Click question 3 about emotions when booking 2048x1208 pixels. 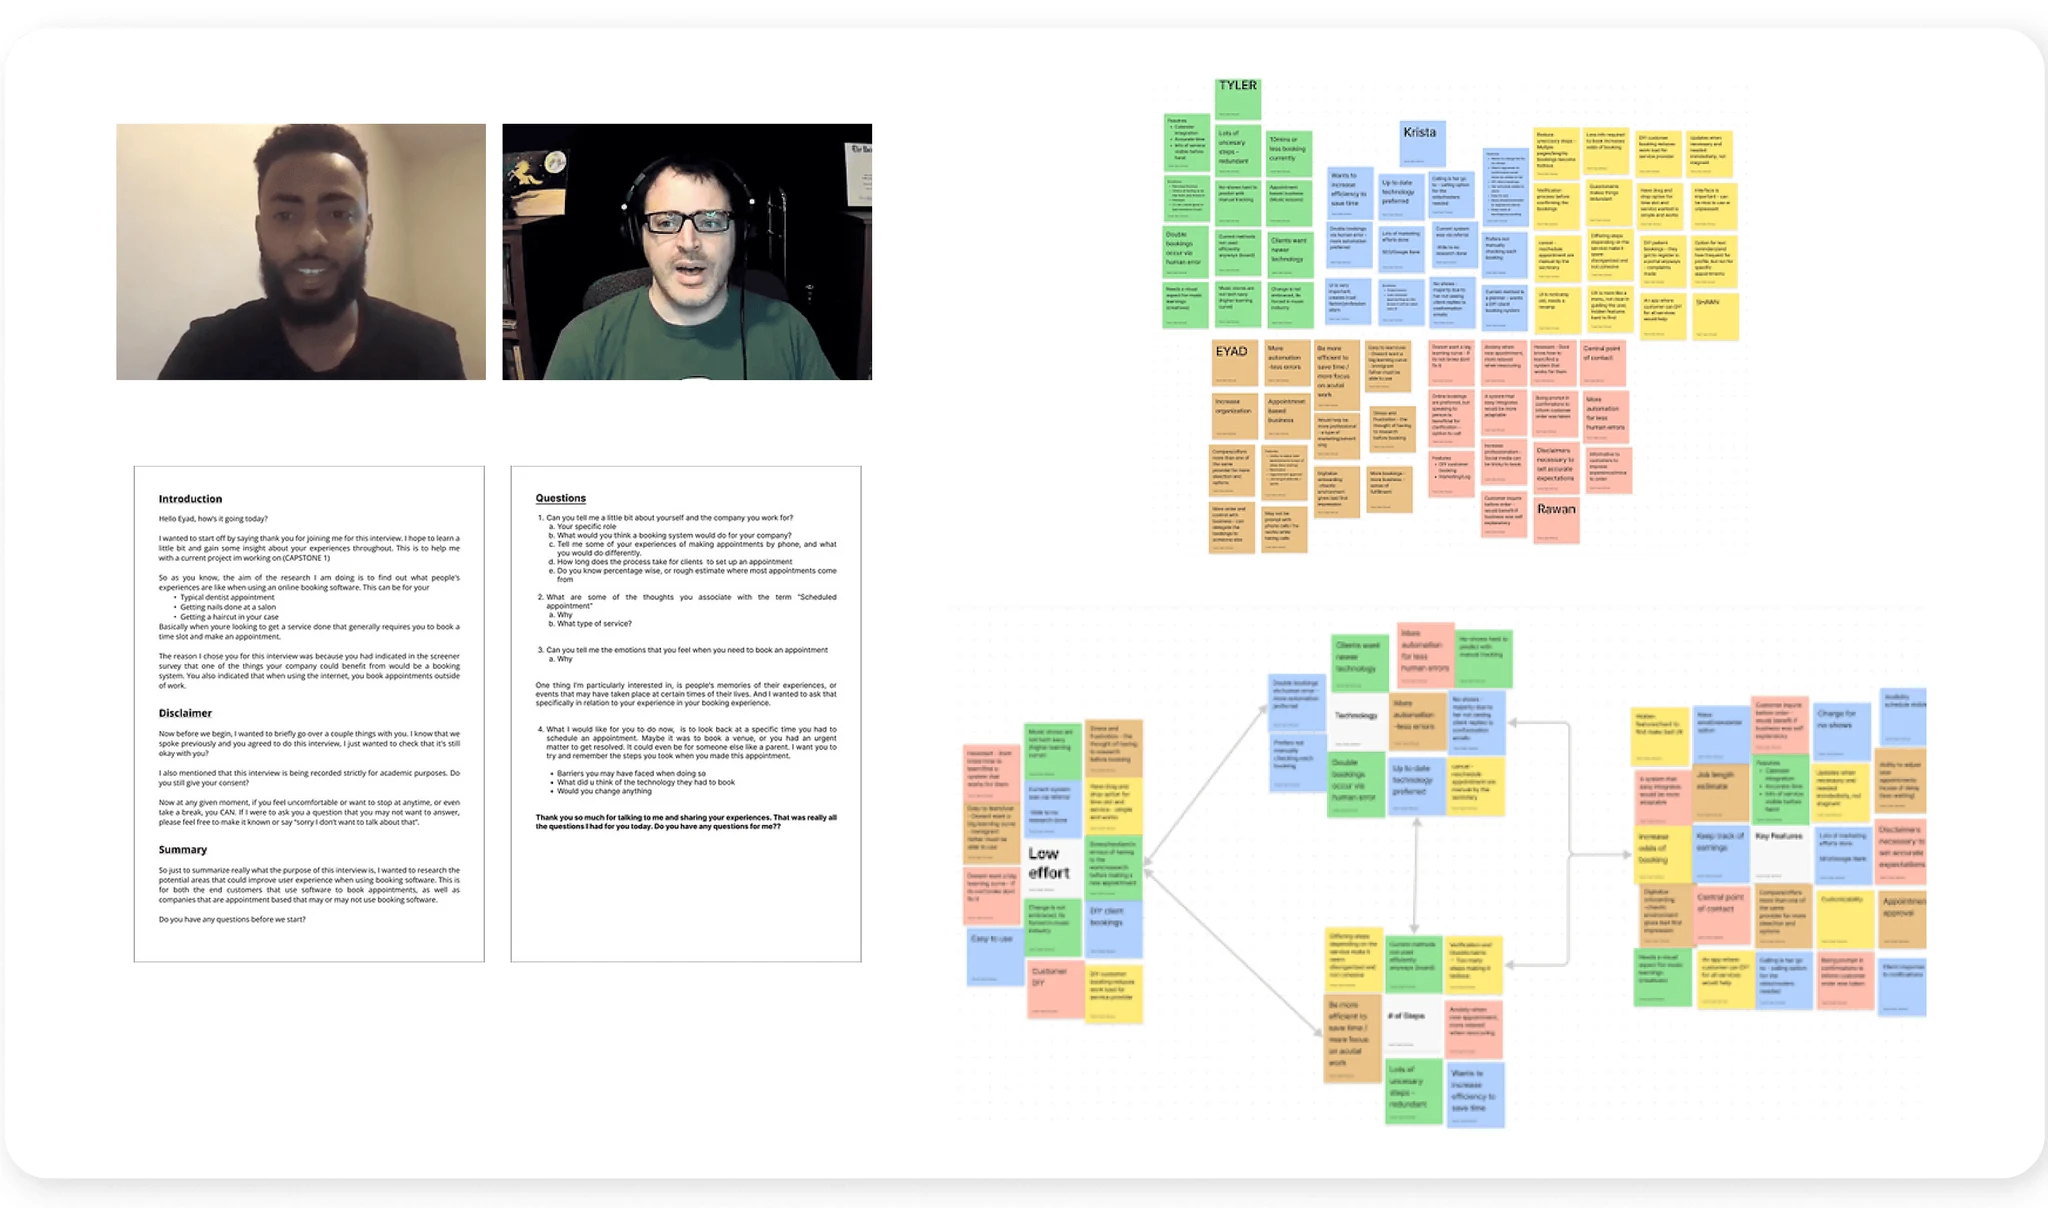pyautogui.click(x=687, y=650)
